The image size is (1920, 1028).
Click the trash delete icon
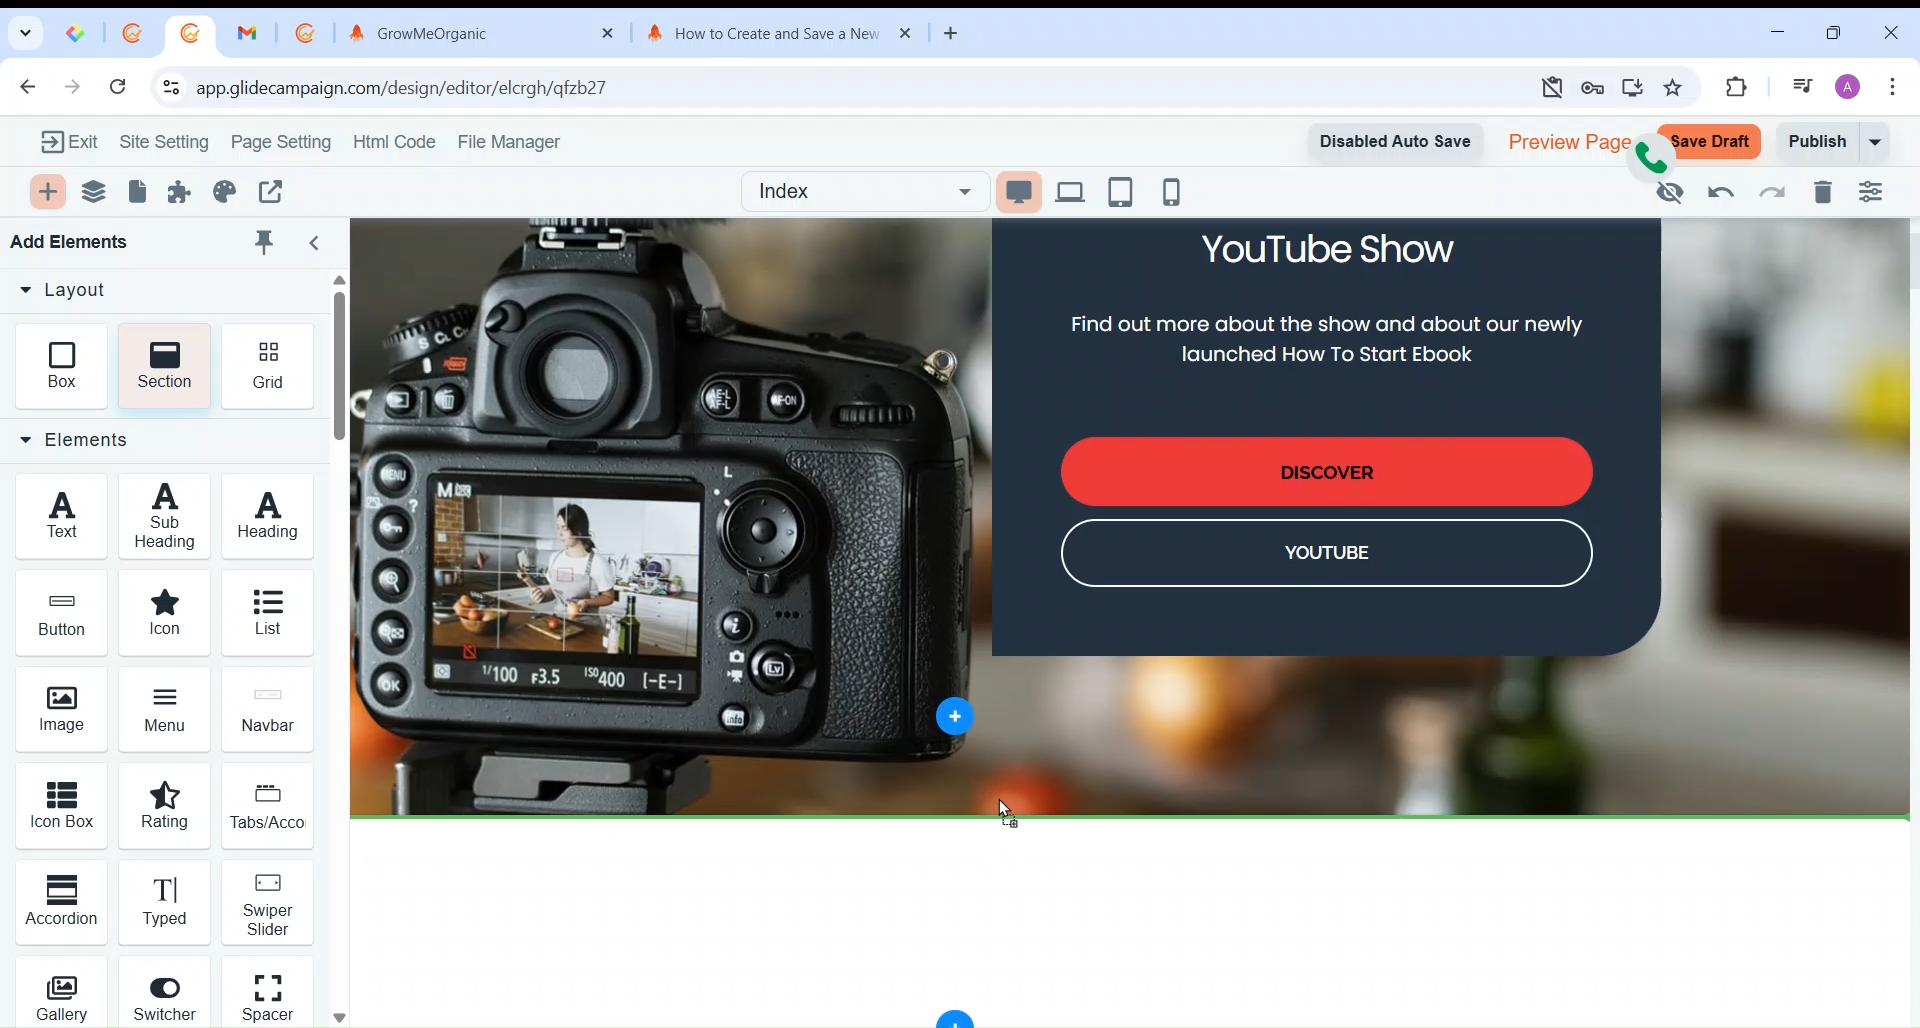tap(1823, 192)
